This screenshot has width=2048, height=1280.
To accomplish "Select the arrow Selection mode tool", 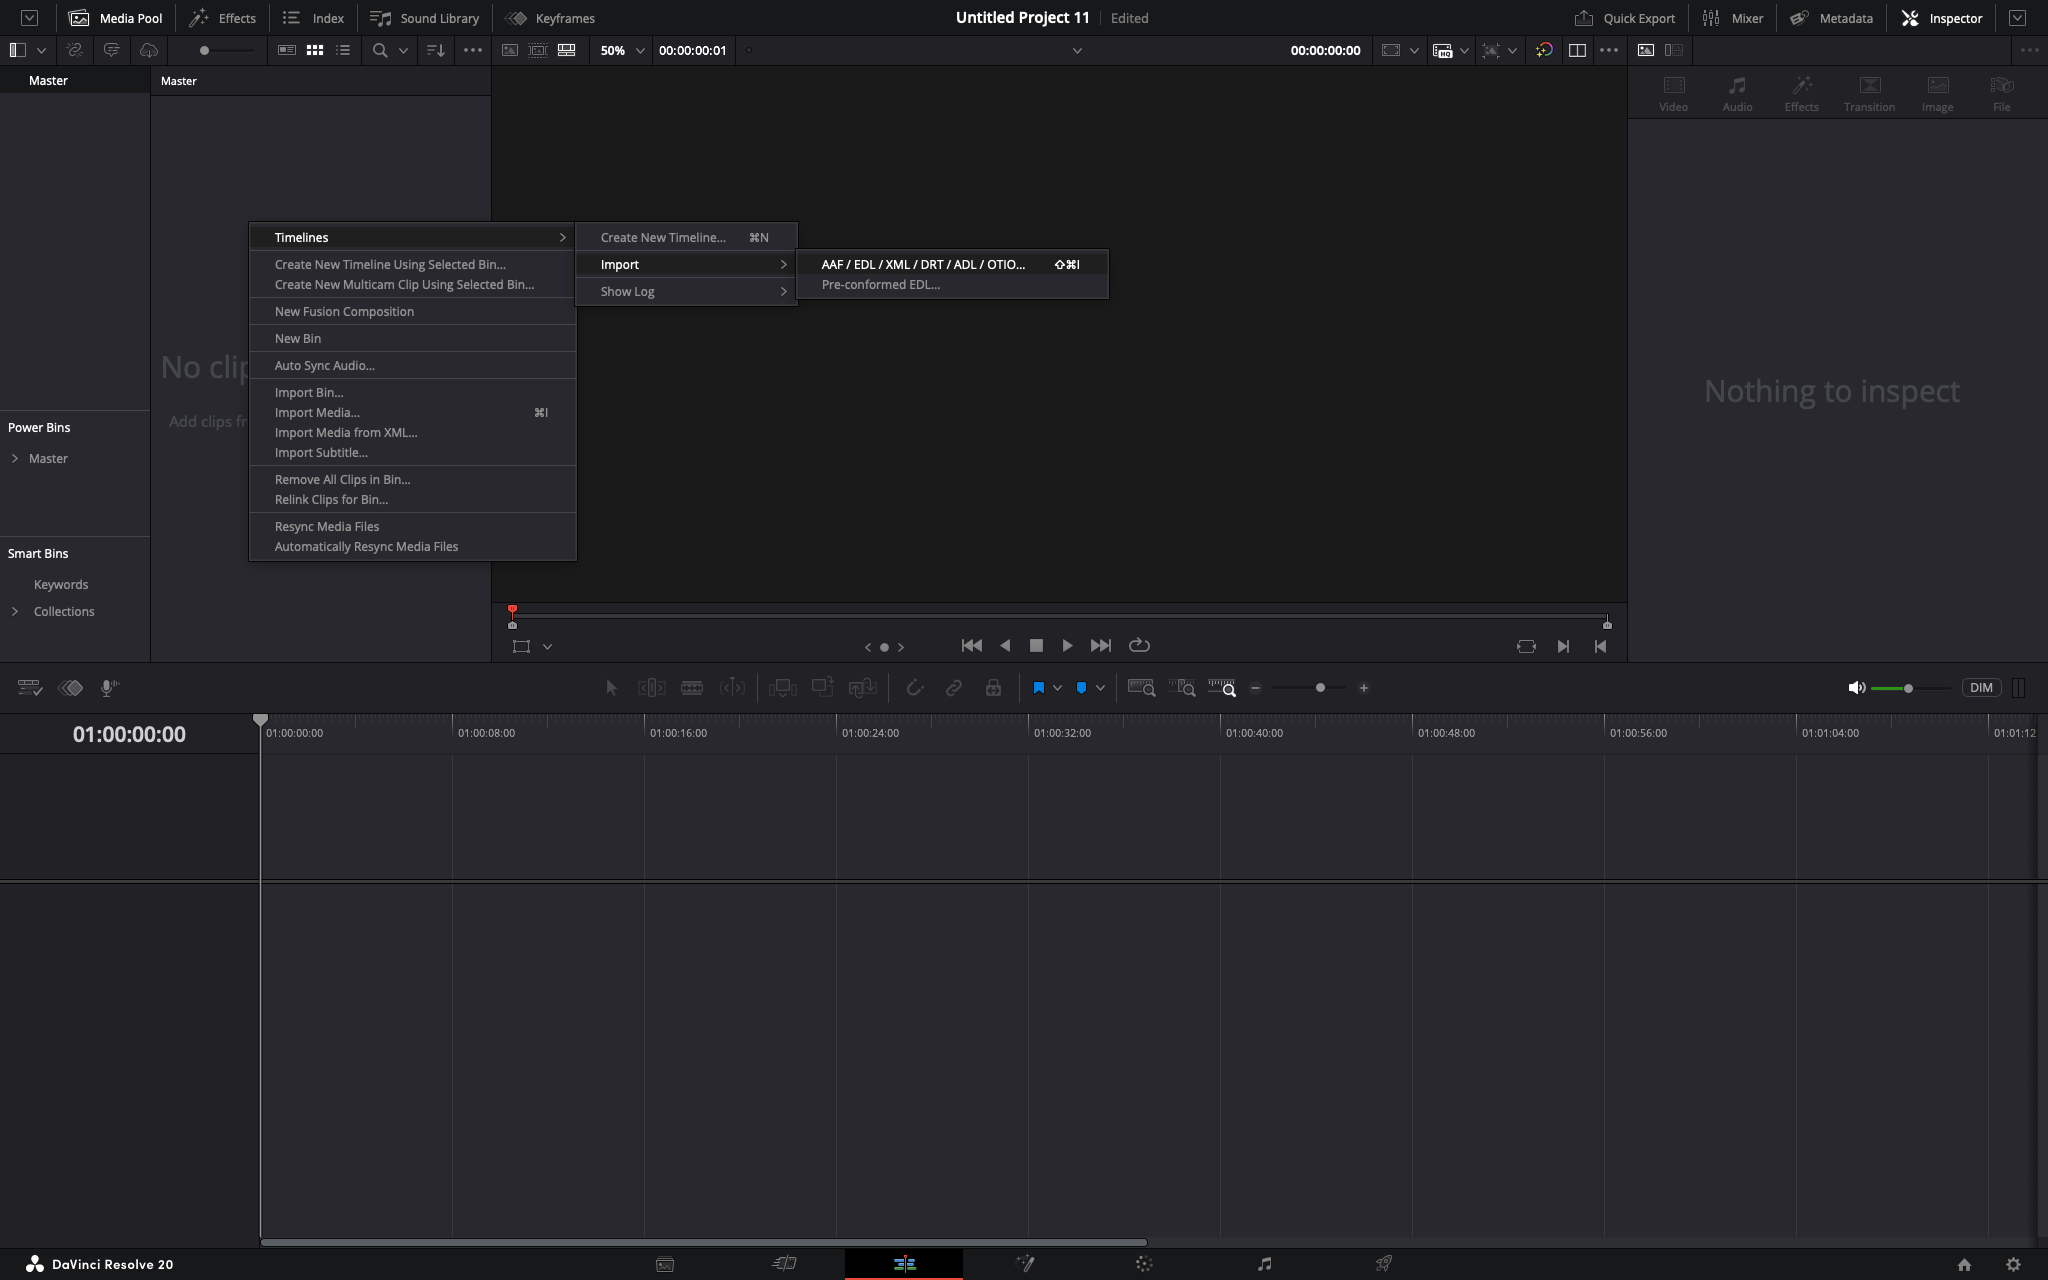I will (x=612, y=688).
